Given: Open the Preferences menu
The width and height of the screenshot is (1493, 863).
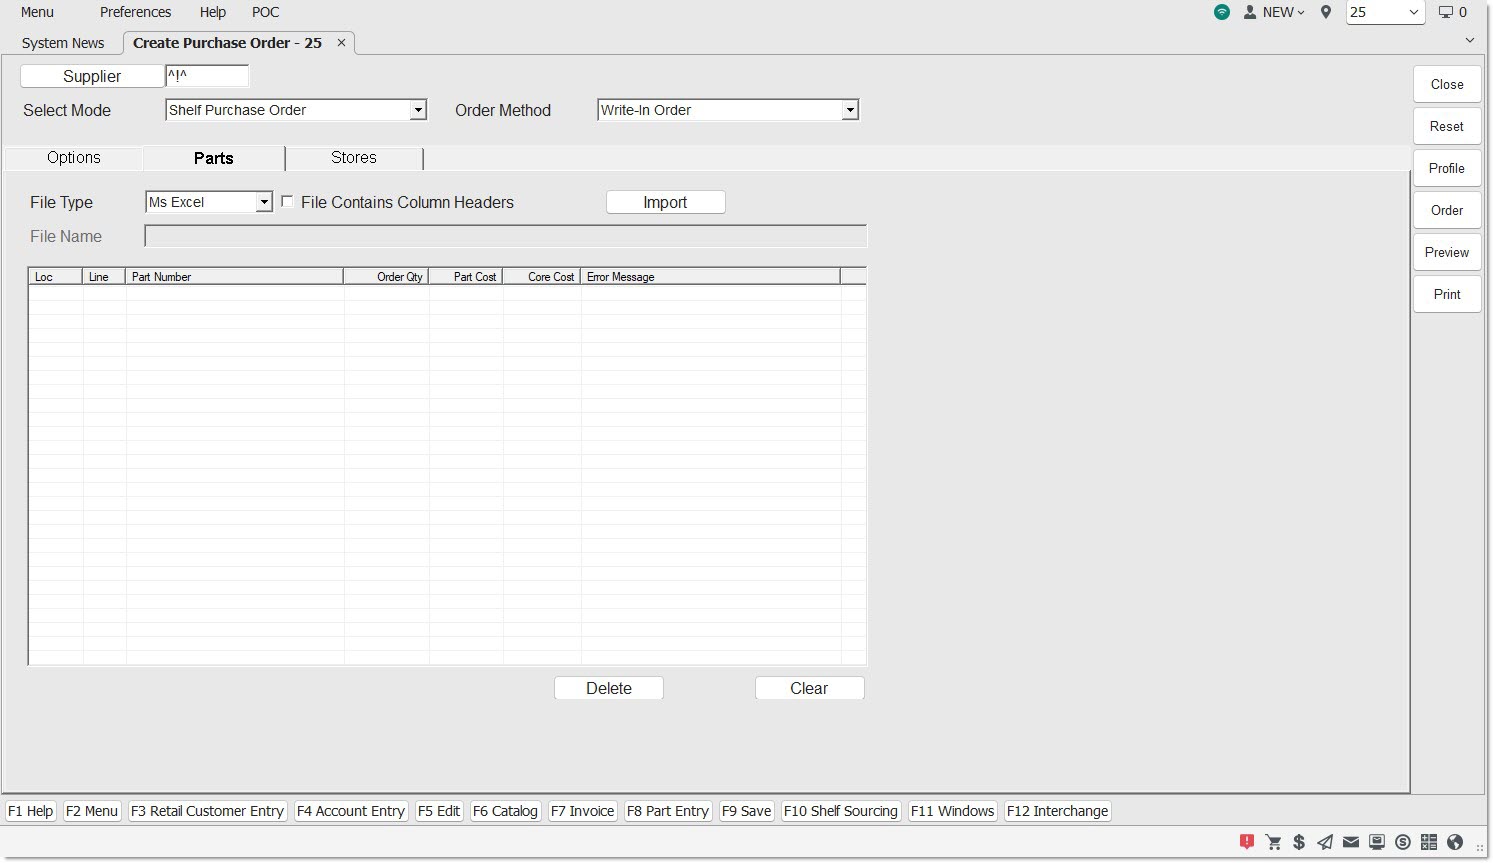Looking at the screenshot, I should tap(135, 12).
